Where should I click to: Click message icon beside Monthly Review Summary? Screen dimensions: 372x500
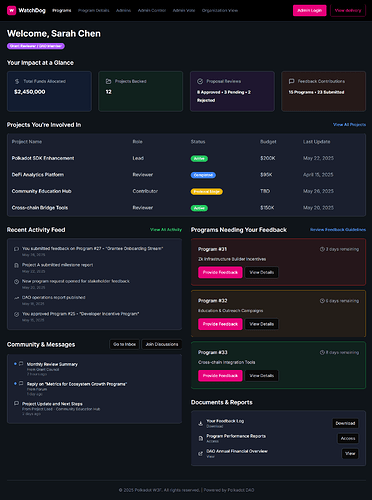pyautogui.click(x=21, y=364)
